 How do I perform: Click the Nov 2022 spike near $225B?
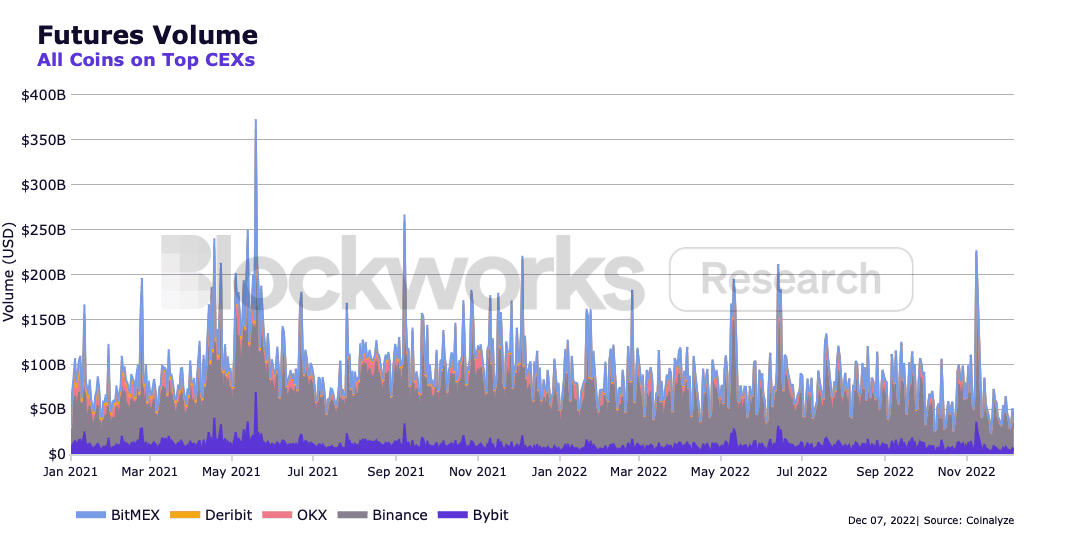[x=976, y=254]
